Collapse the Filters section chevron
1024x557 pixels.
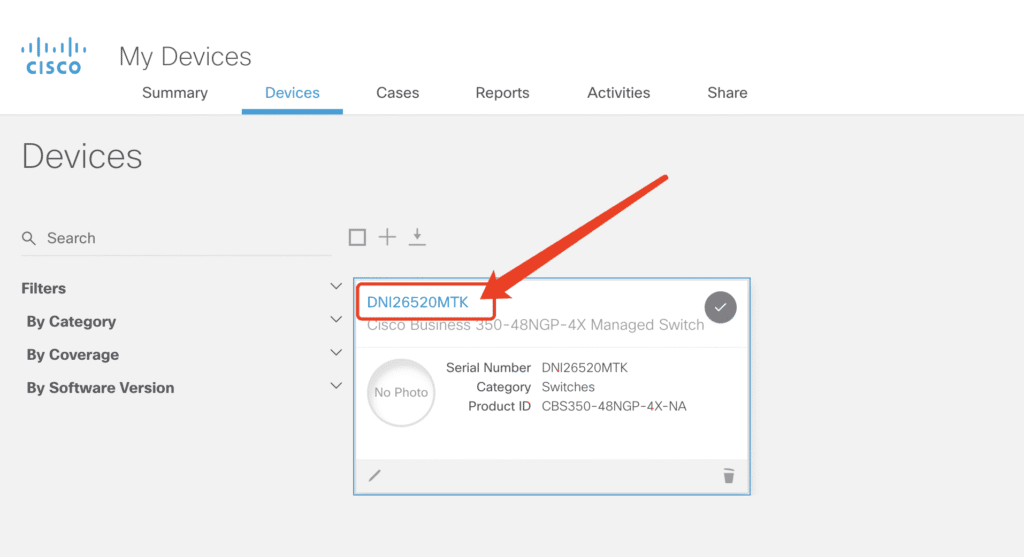click(x=336, y=287)
